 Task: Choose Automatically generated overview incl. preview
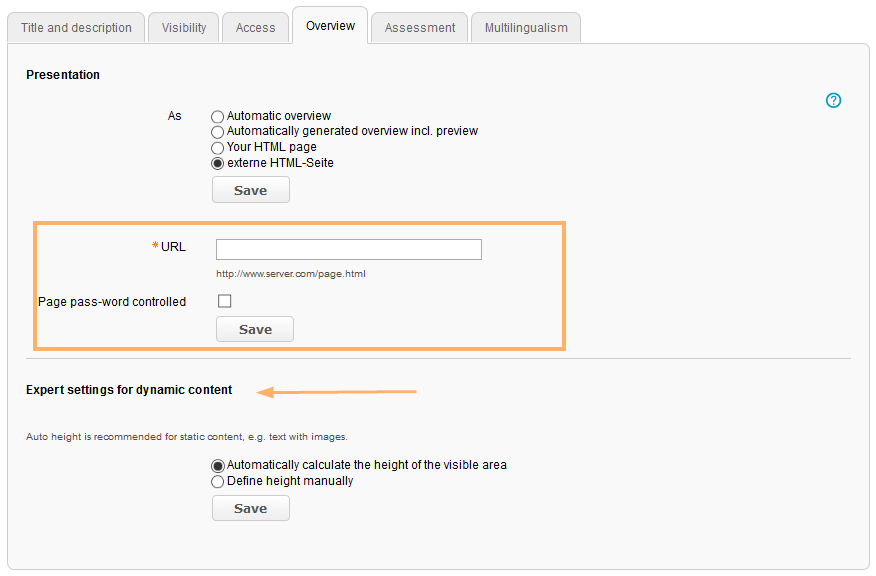coord(217,131)
